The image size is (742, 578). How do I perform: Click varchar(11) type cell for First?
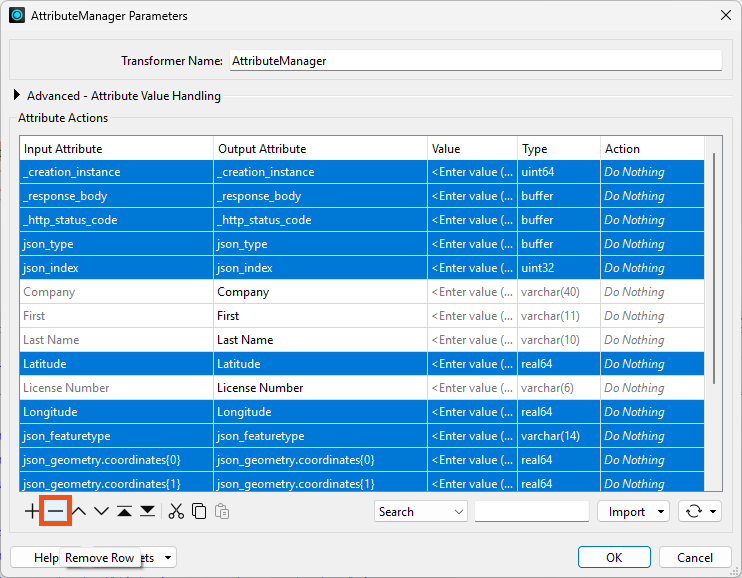tap(559, 316)
